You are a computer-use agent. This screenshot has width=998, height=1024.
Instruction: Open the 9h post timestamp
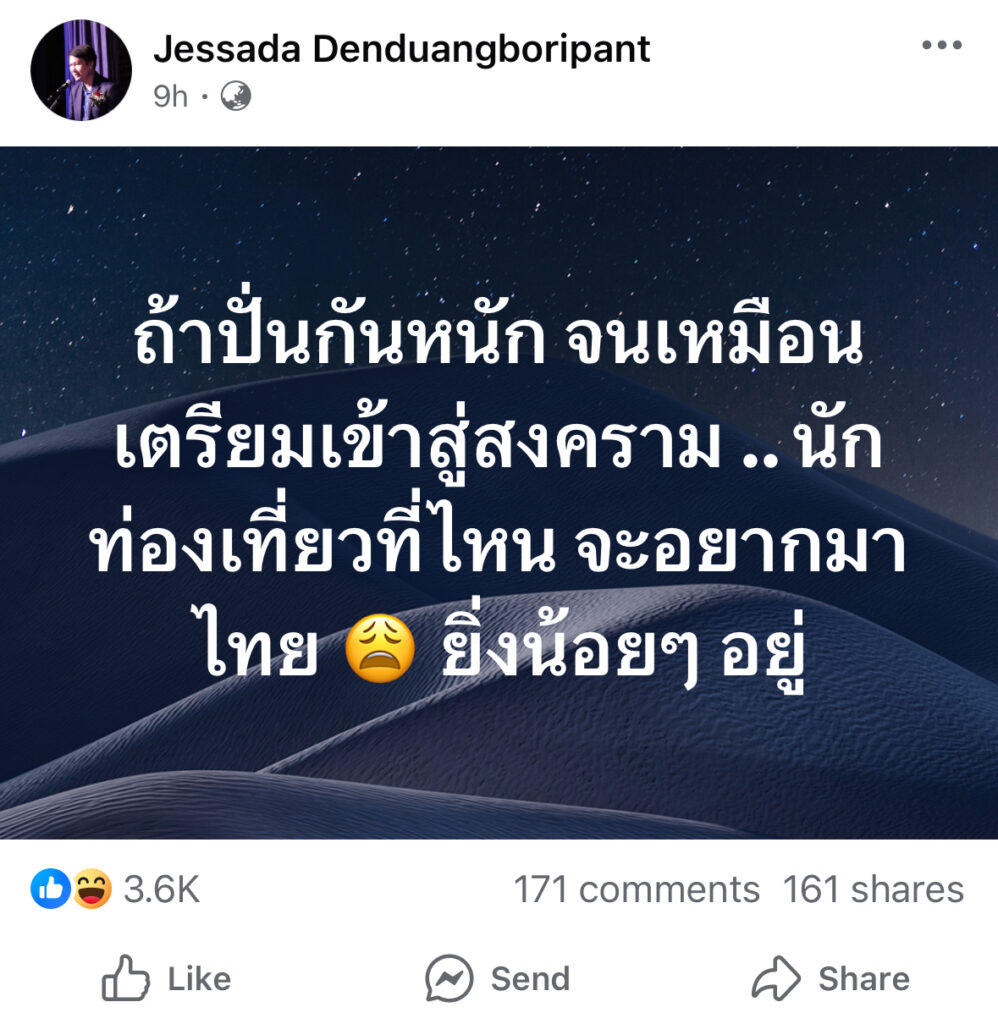(170, 97)
